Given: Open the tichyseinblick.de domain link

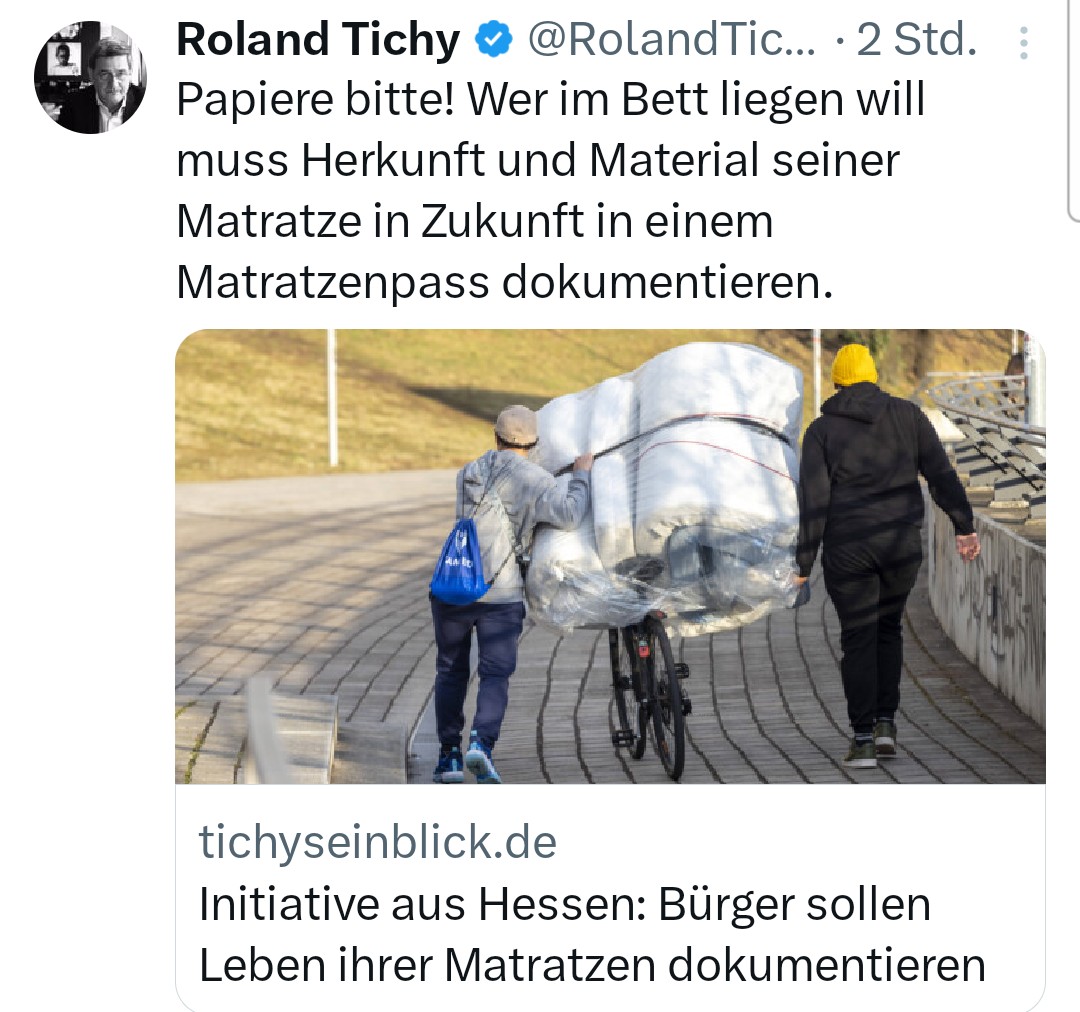Looking at the screenshot, I should 377,842.
